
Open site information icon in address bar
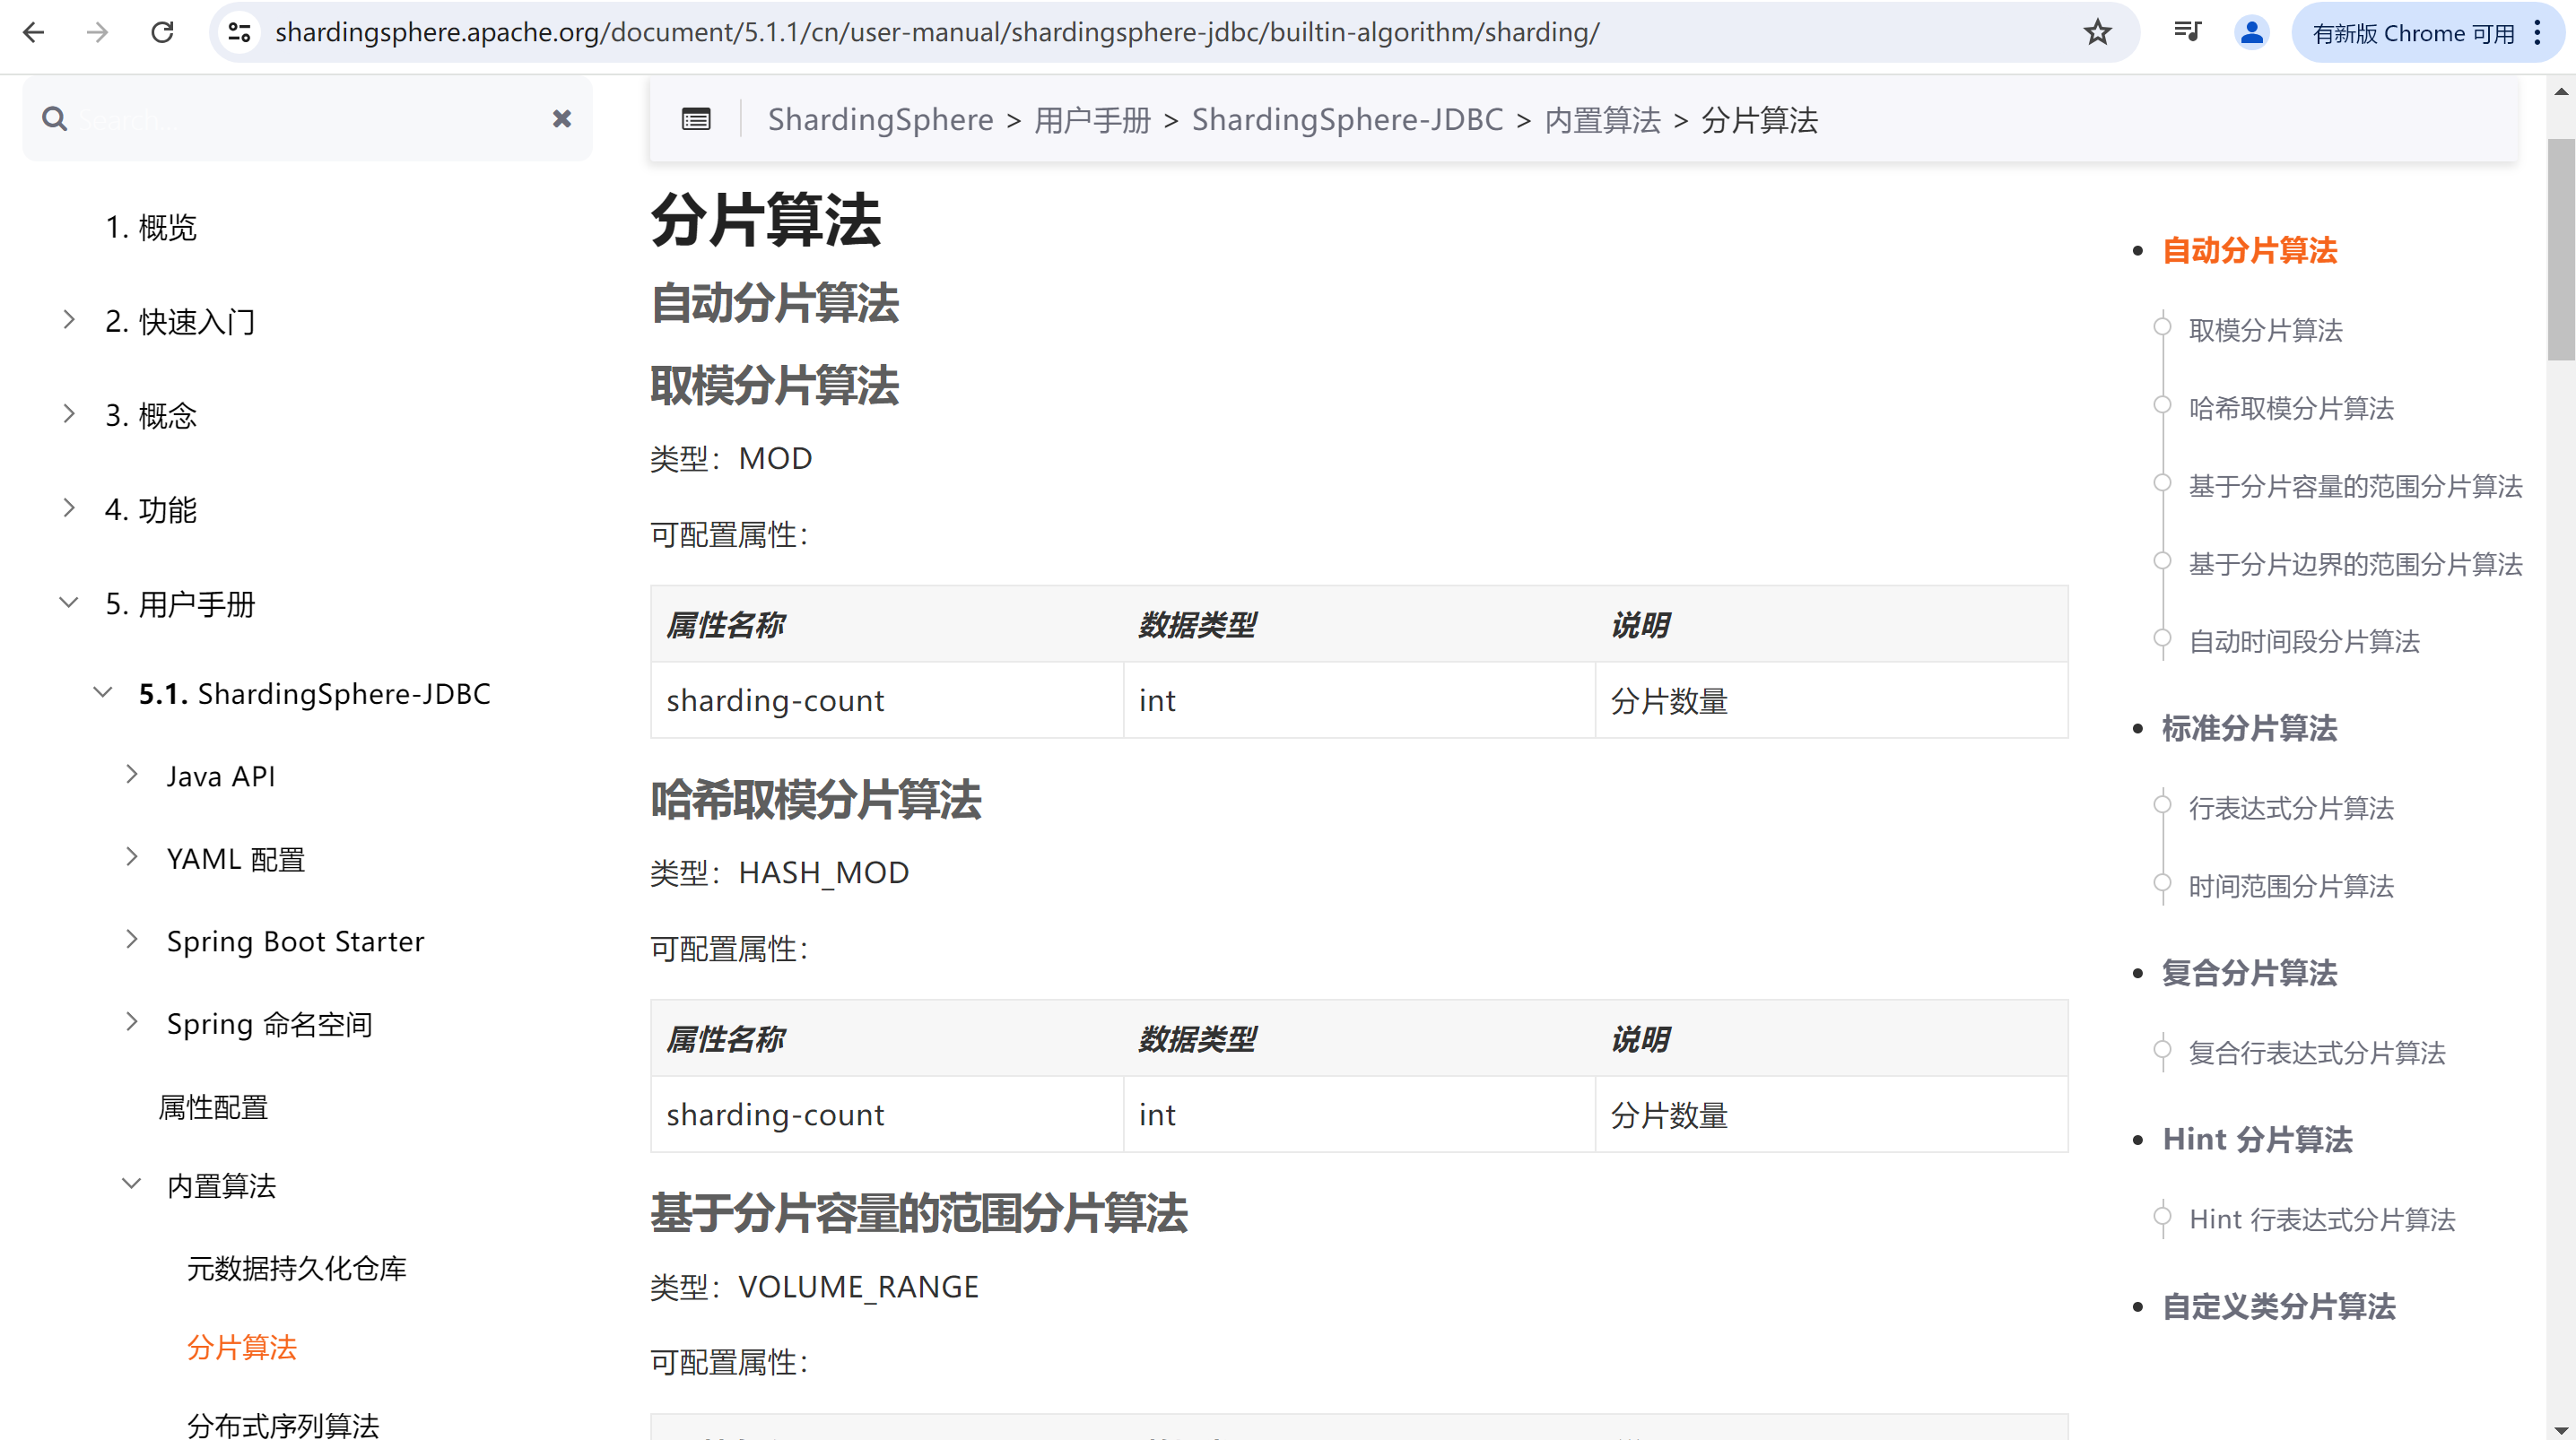(x=240, y=33)
